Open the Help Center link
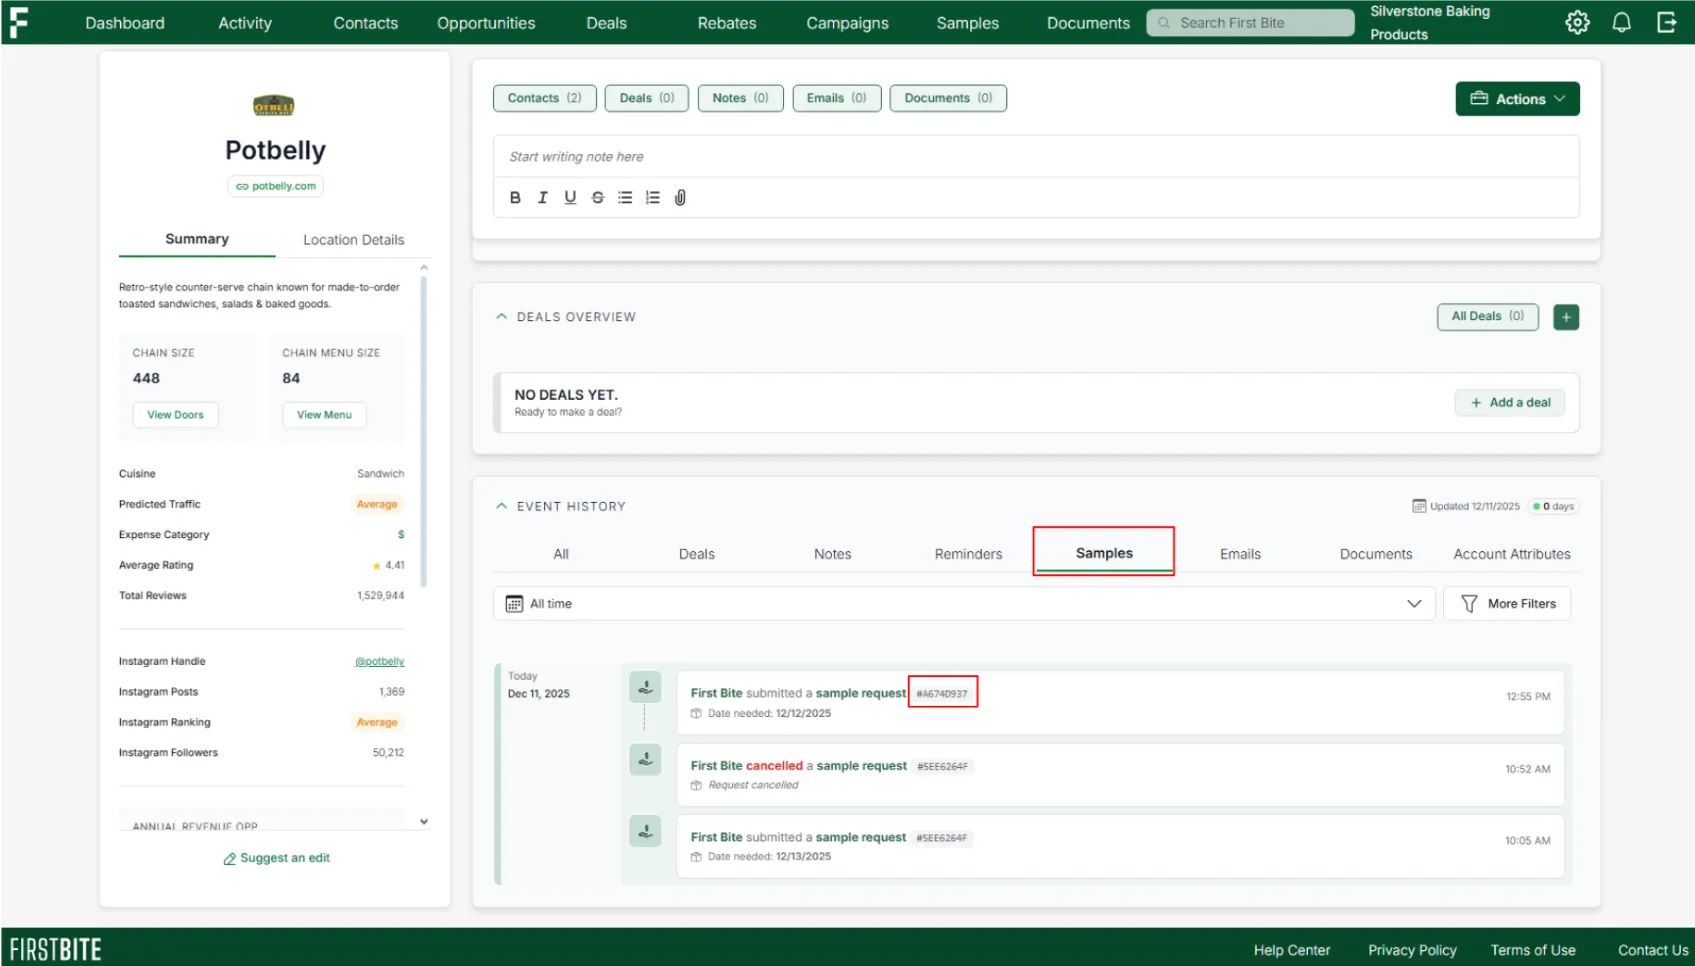This screenshot has height=966, width=1695. [1292, 950]
